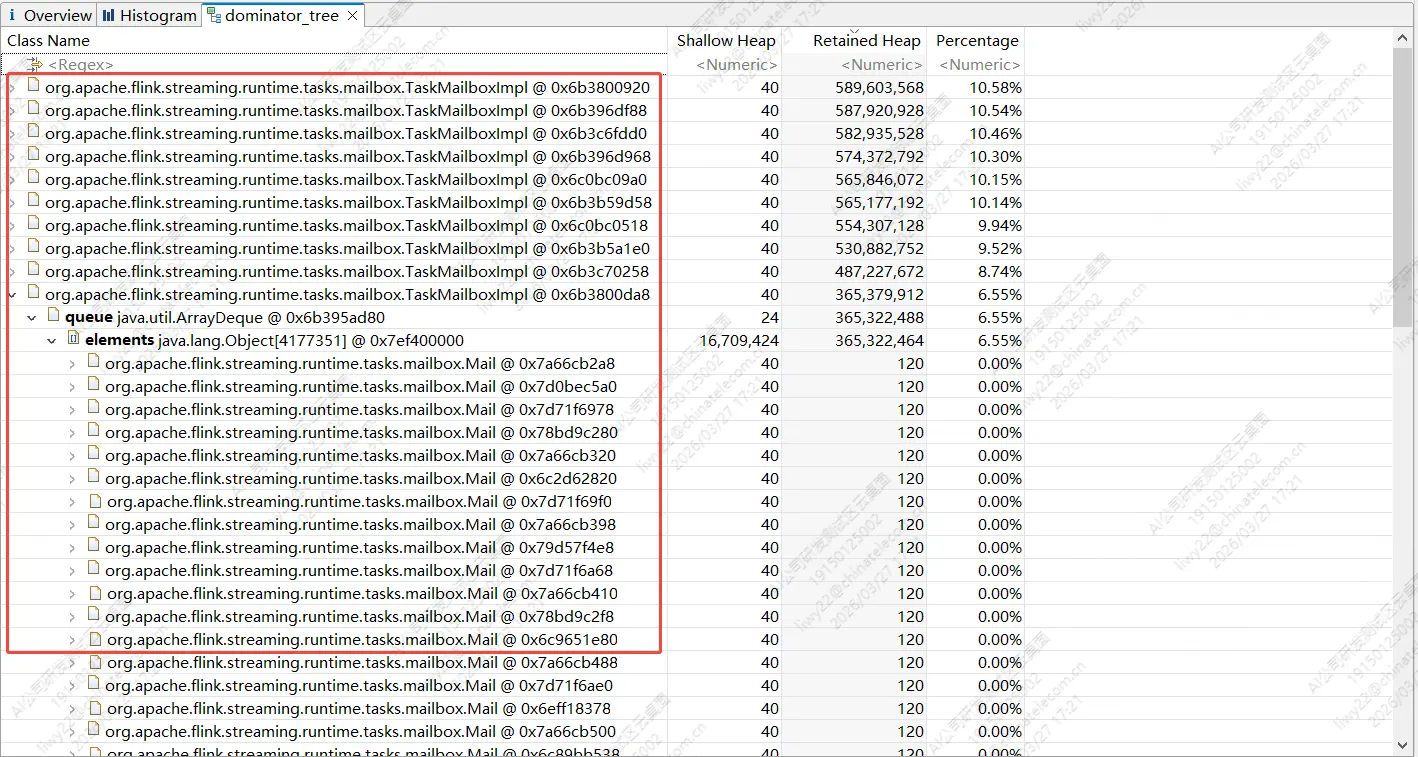The image size is (1418, 757).
Task: Focus the Retained Heap Numeric filter field
Action: (x=855, y=64)
